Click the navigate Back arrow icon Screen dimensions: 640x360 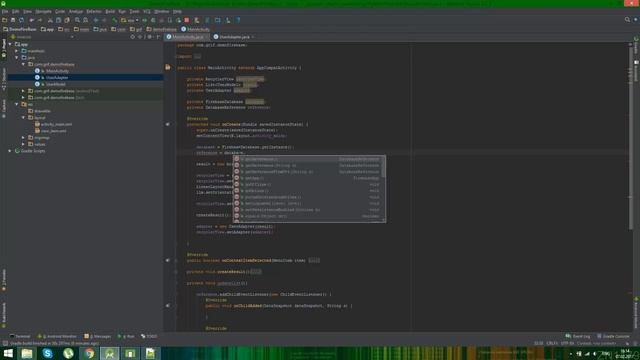click(x=96, y=20)
